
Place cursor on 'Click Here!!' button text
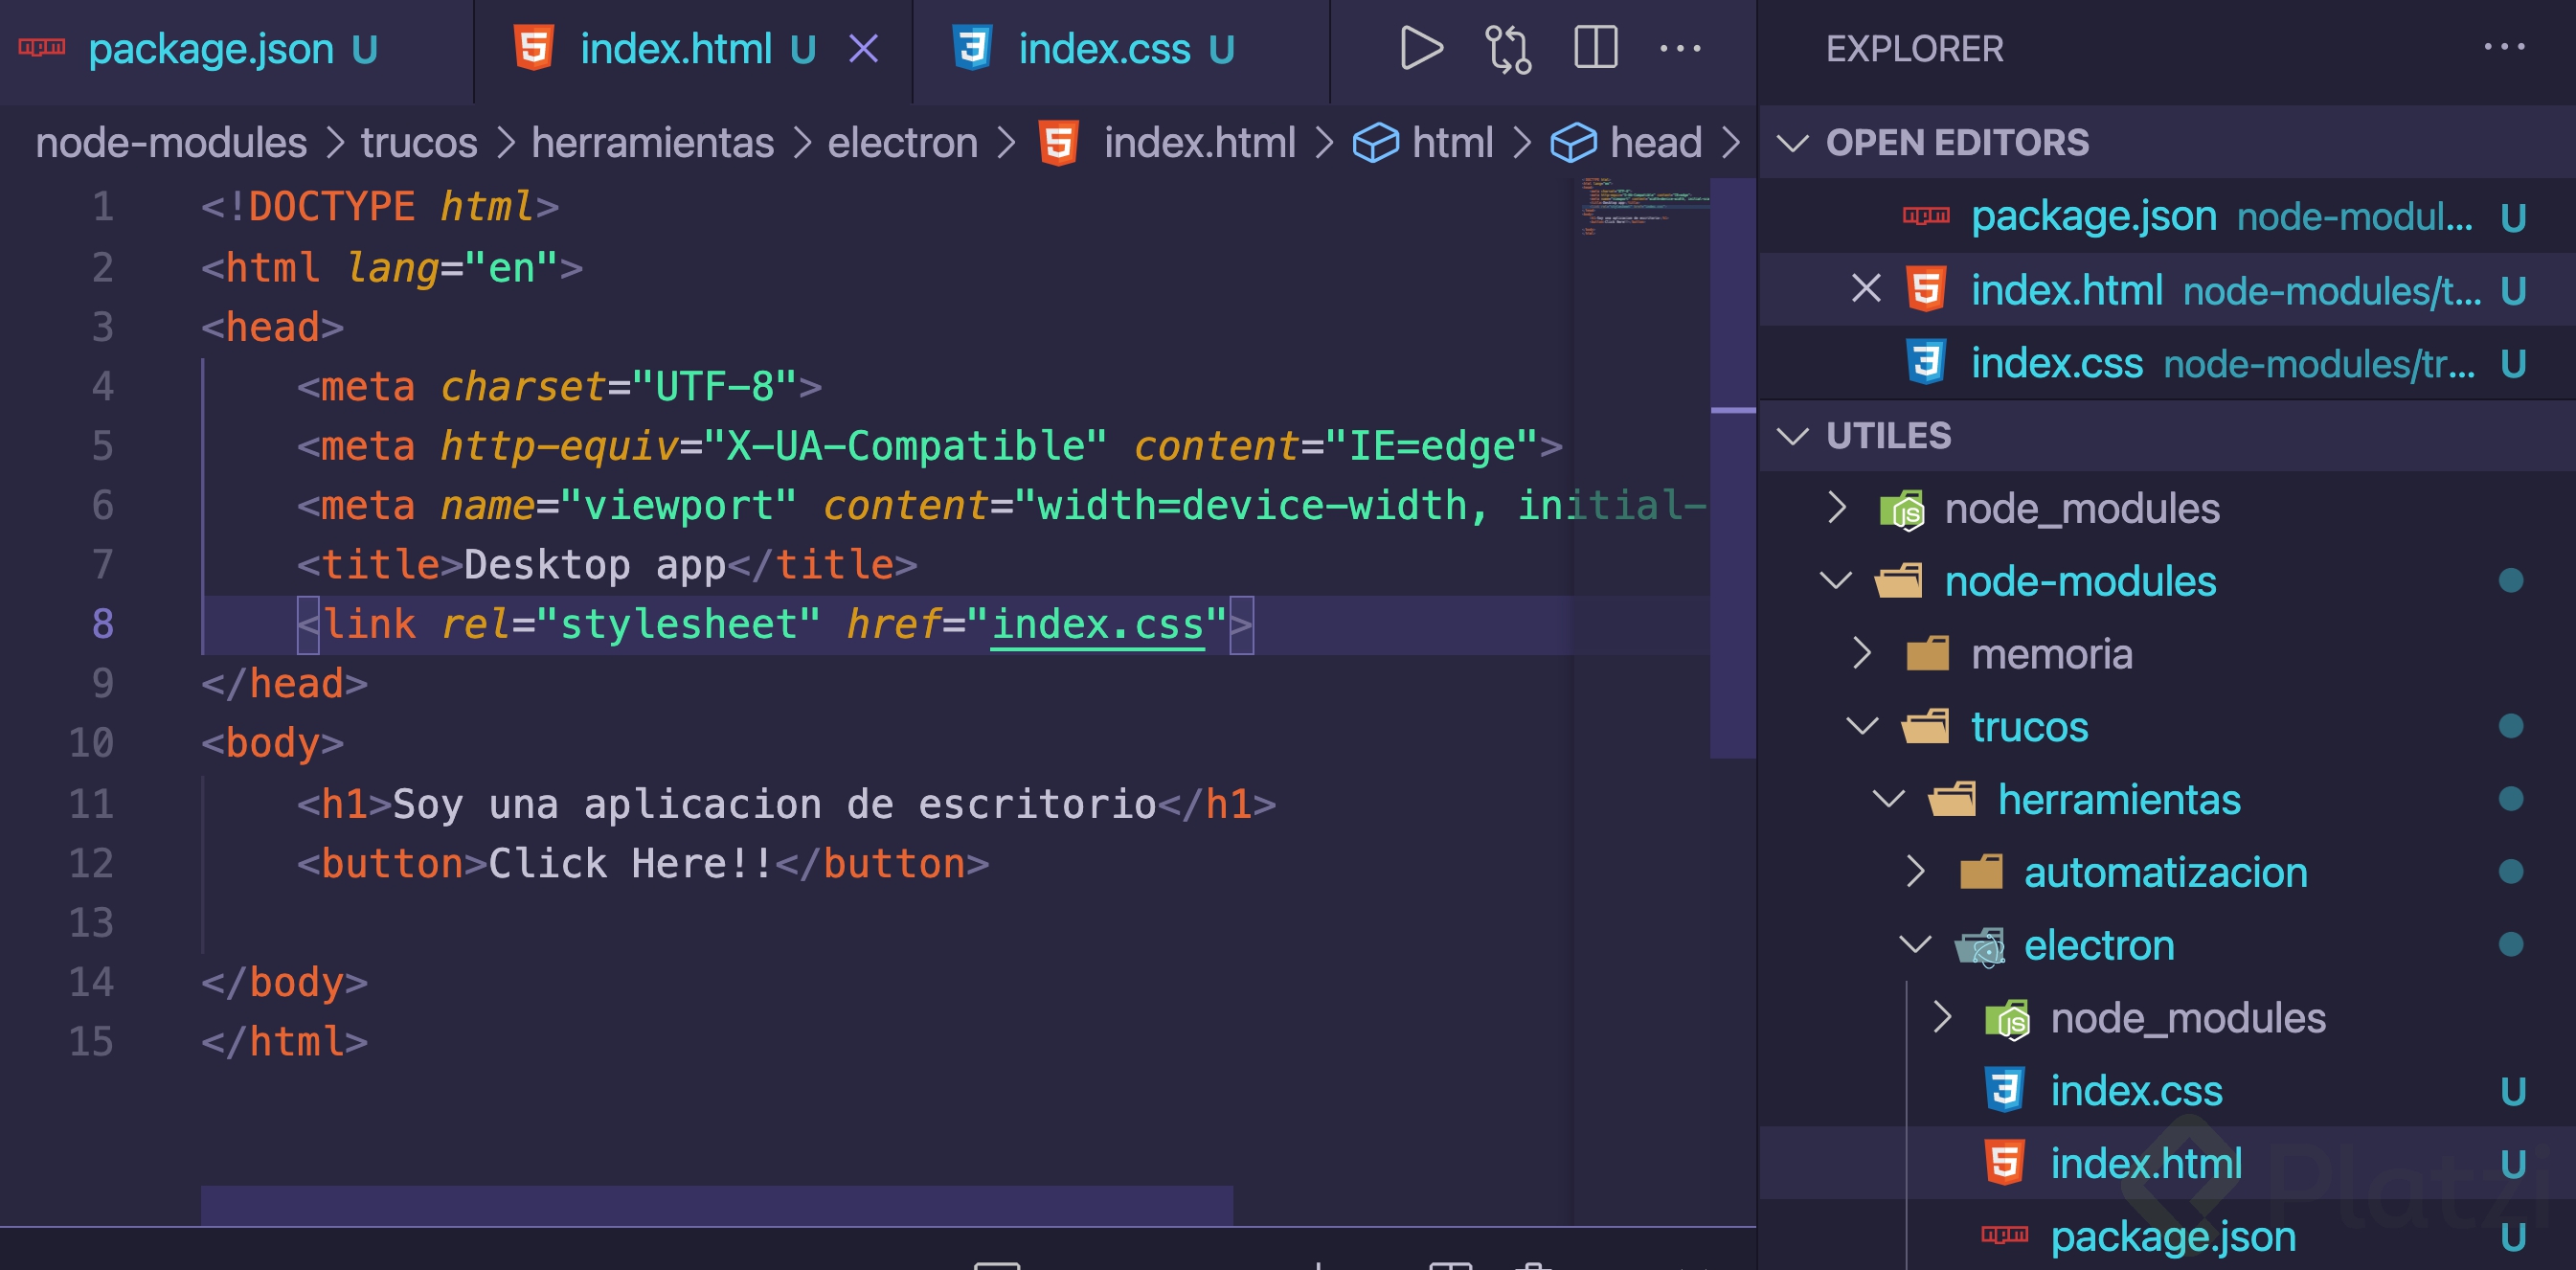(x=631, y=864)
